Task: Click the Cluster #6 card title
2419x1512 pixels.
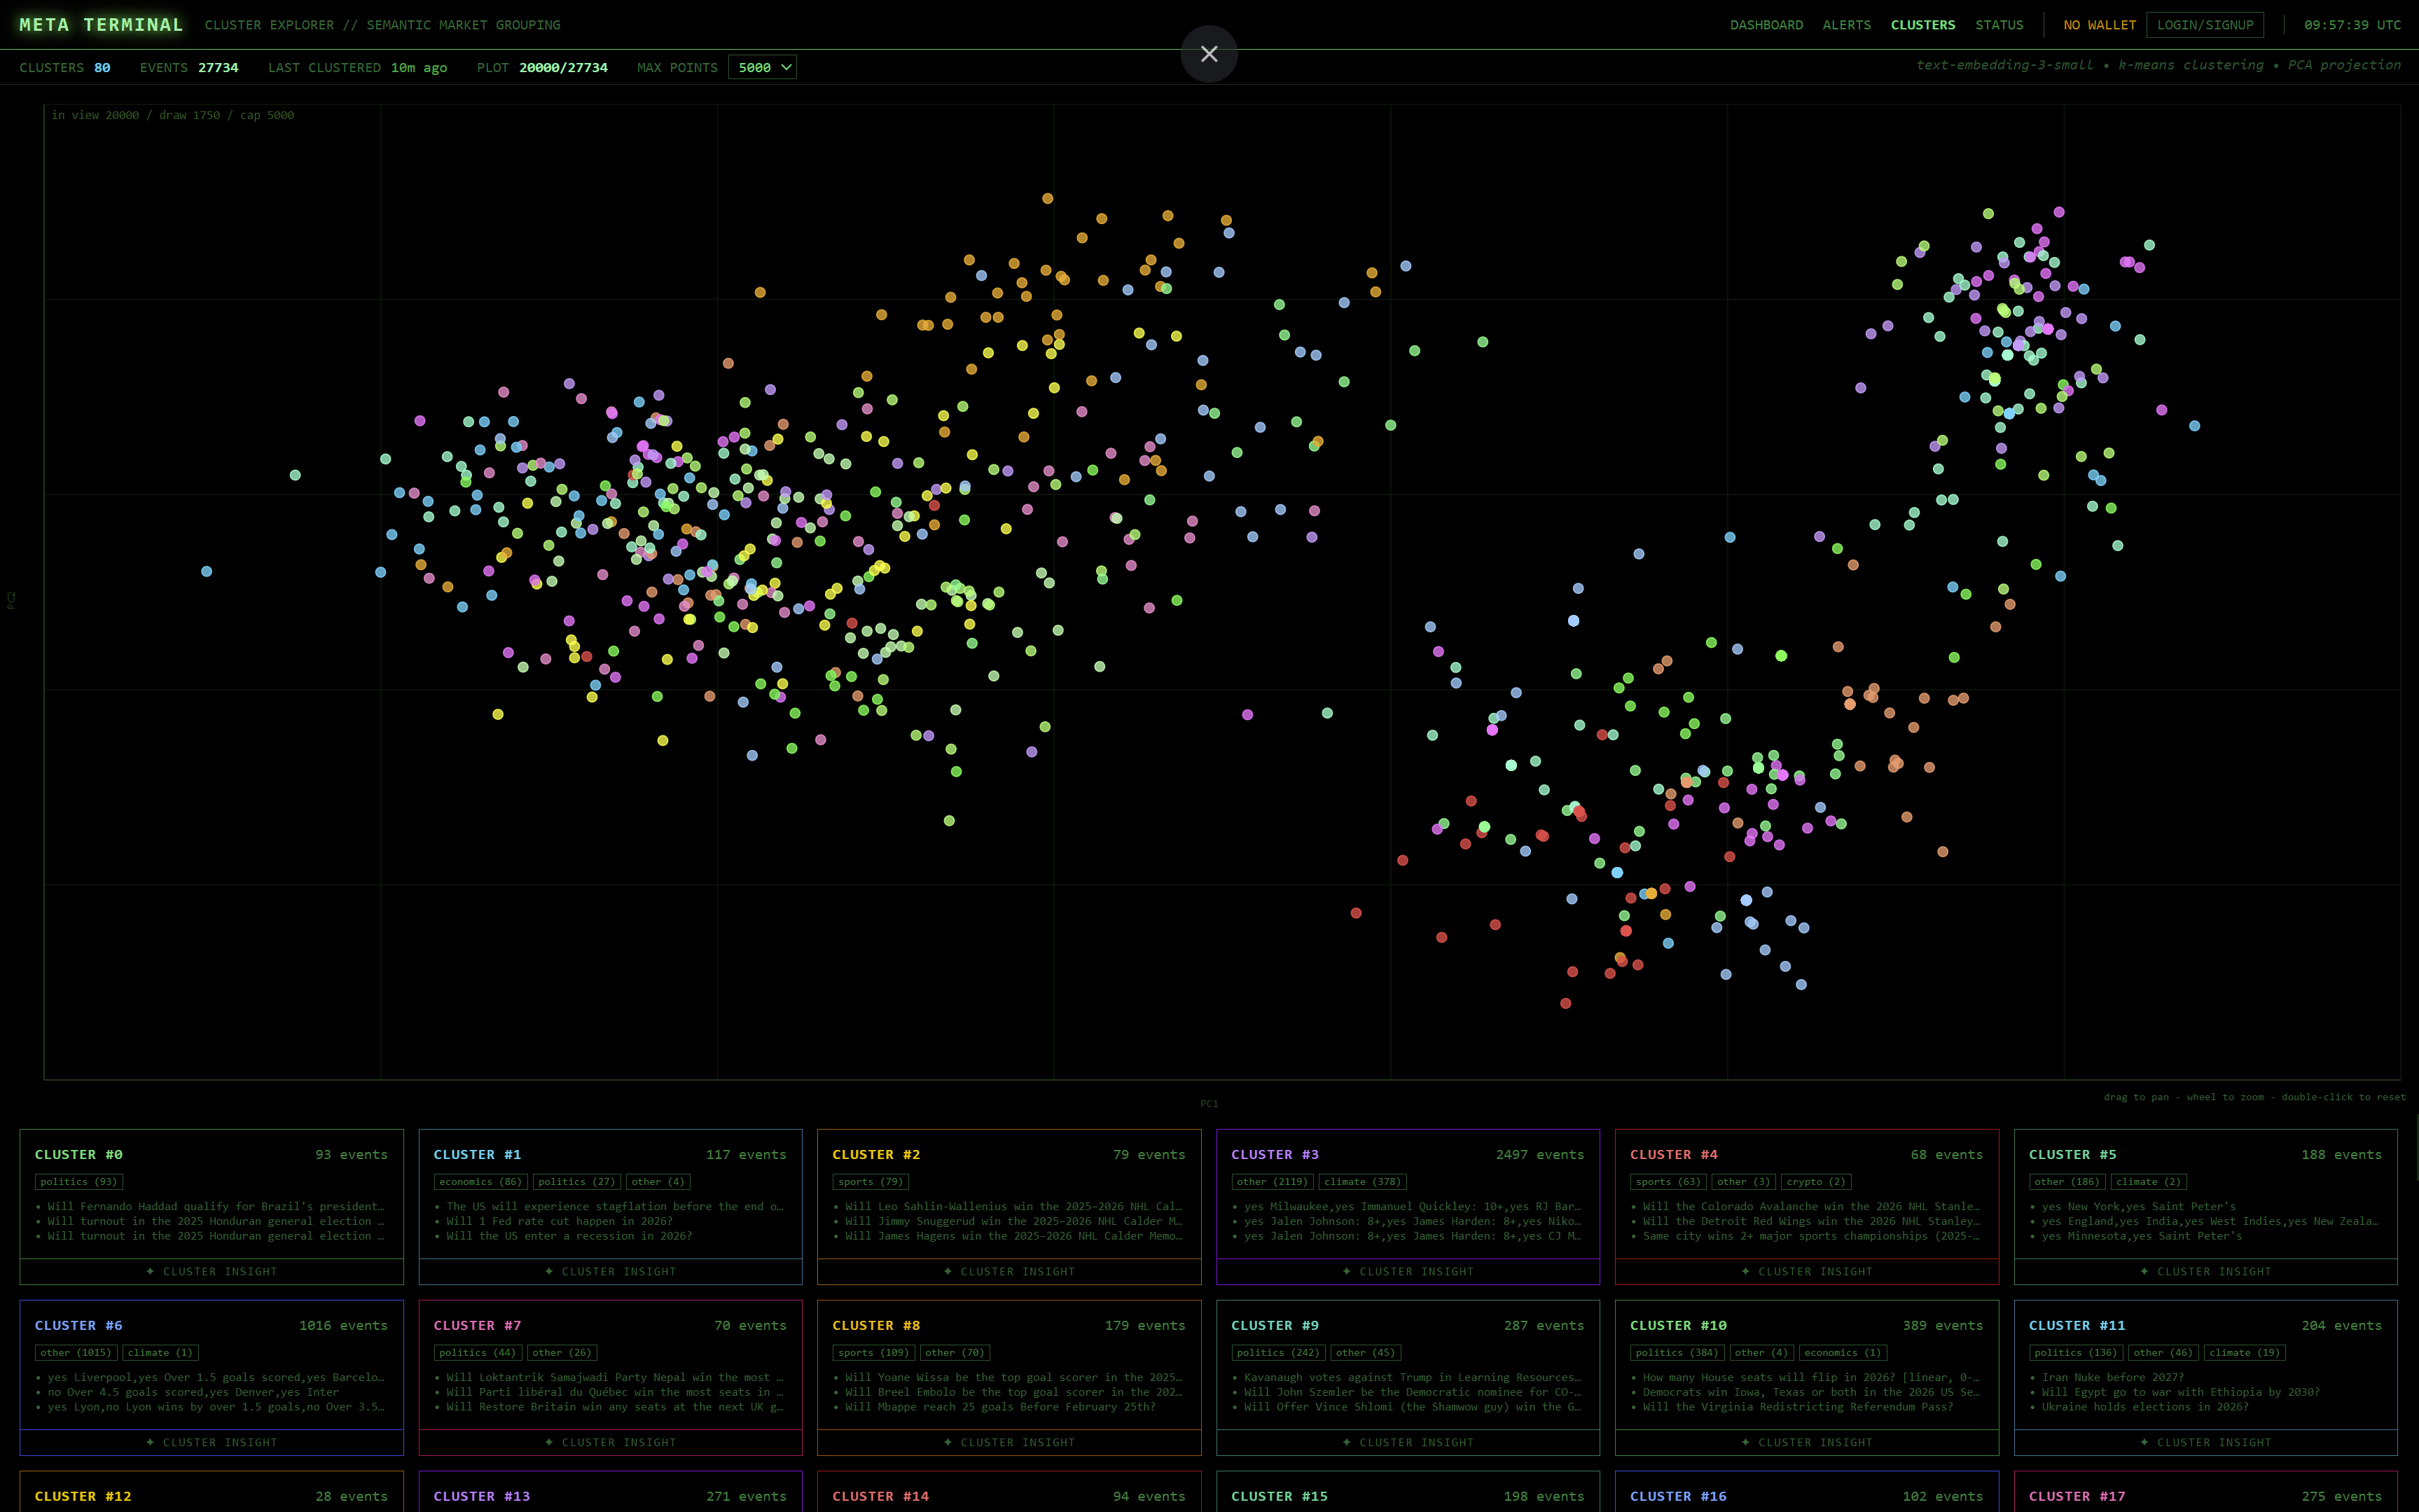Action: point(78,1325)
